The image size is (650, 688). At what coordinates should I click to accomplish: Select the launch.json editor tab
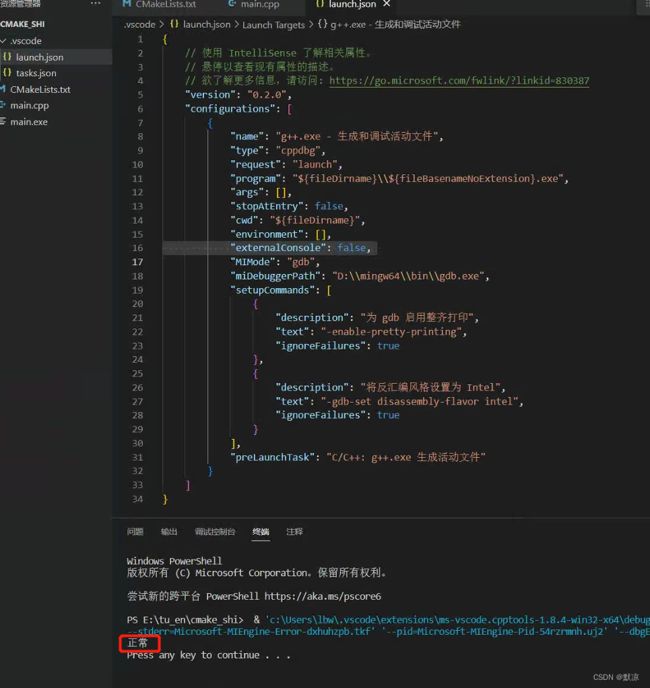coord(352,4)
